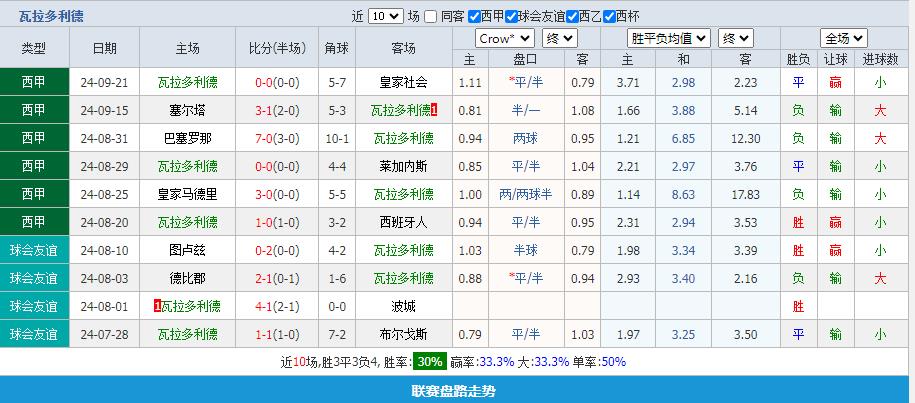Click the 瓦拉多利德 team title heading
This screenshot has width=915, height=403.
[52, 16]
